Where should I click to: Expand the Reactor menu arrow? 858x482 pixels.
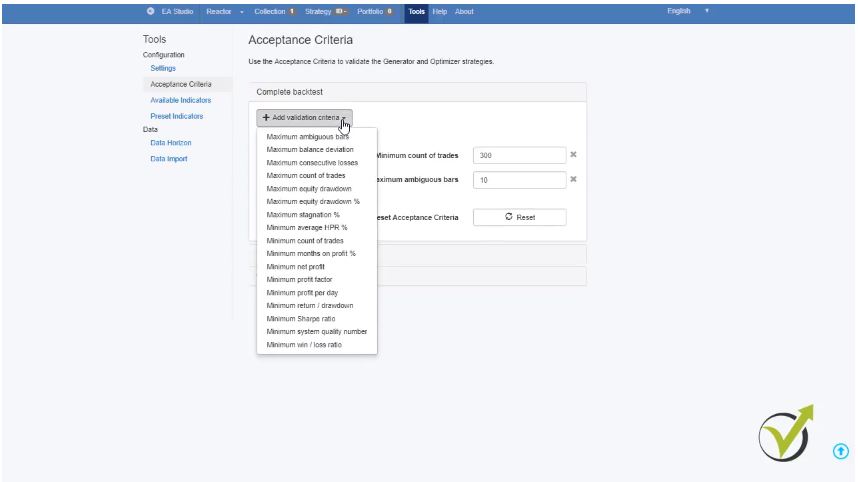tap(242, 11)
